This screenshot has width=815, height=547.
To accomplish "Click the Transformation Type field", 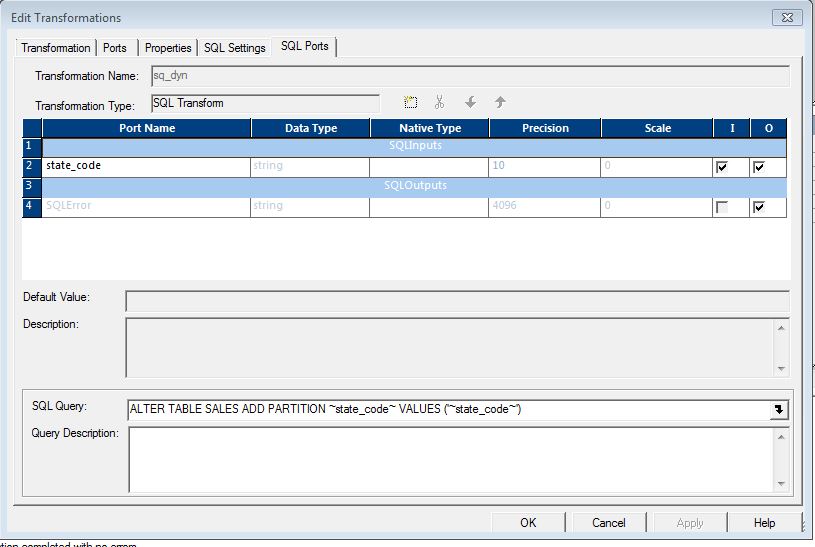I will tap(265, 103).
